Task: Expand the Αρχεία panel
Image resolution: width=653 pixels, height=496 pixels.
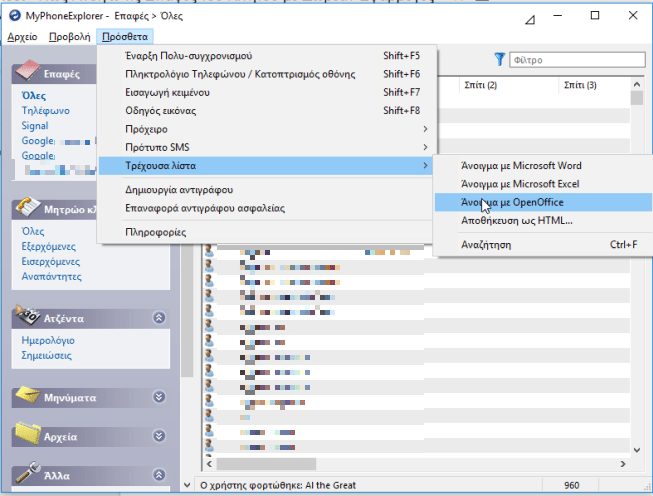Action: (x=159, y=436)
